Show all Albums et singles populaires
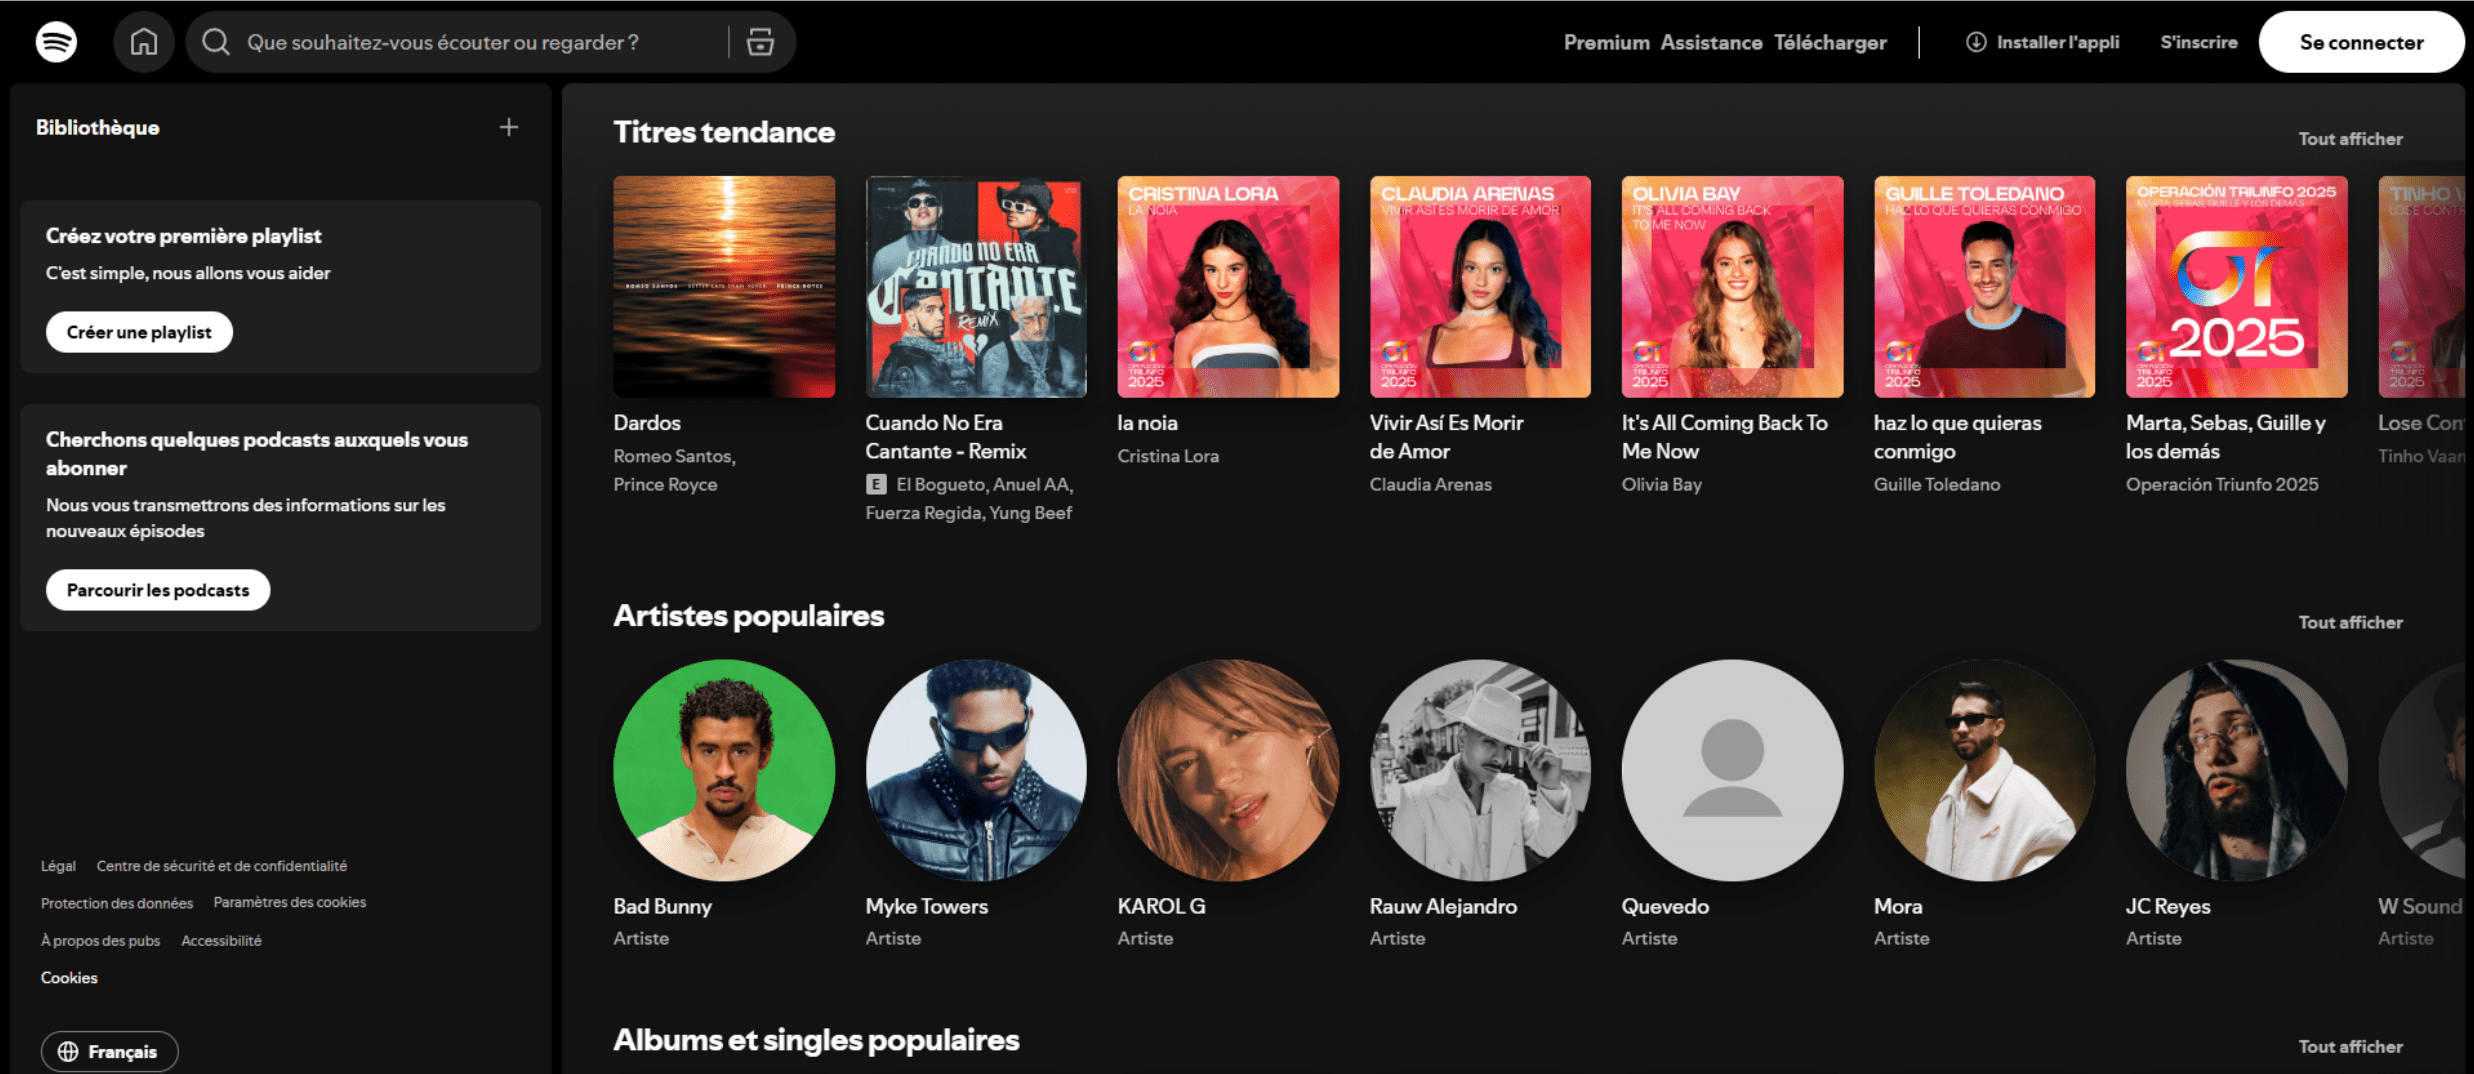 2350,1046
